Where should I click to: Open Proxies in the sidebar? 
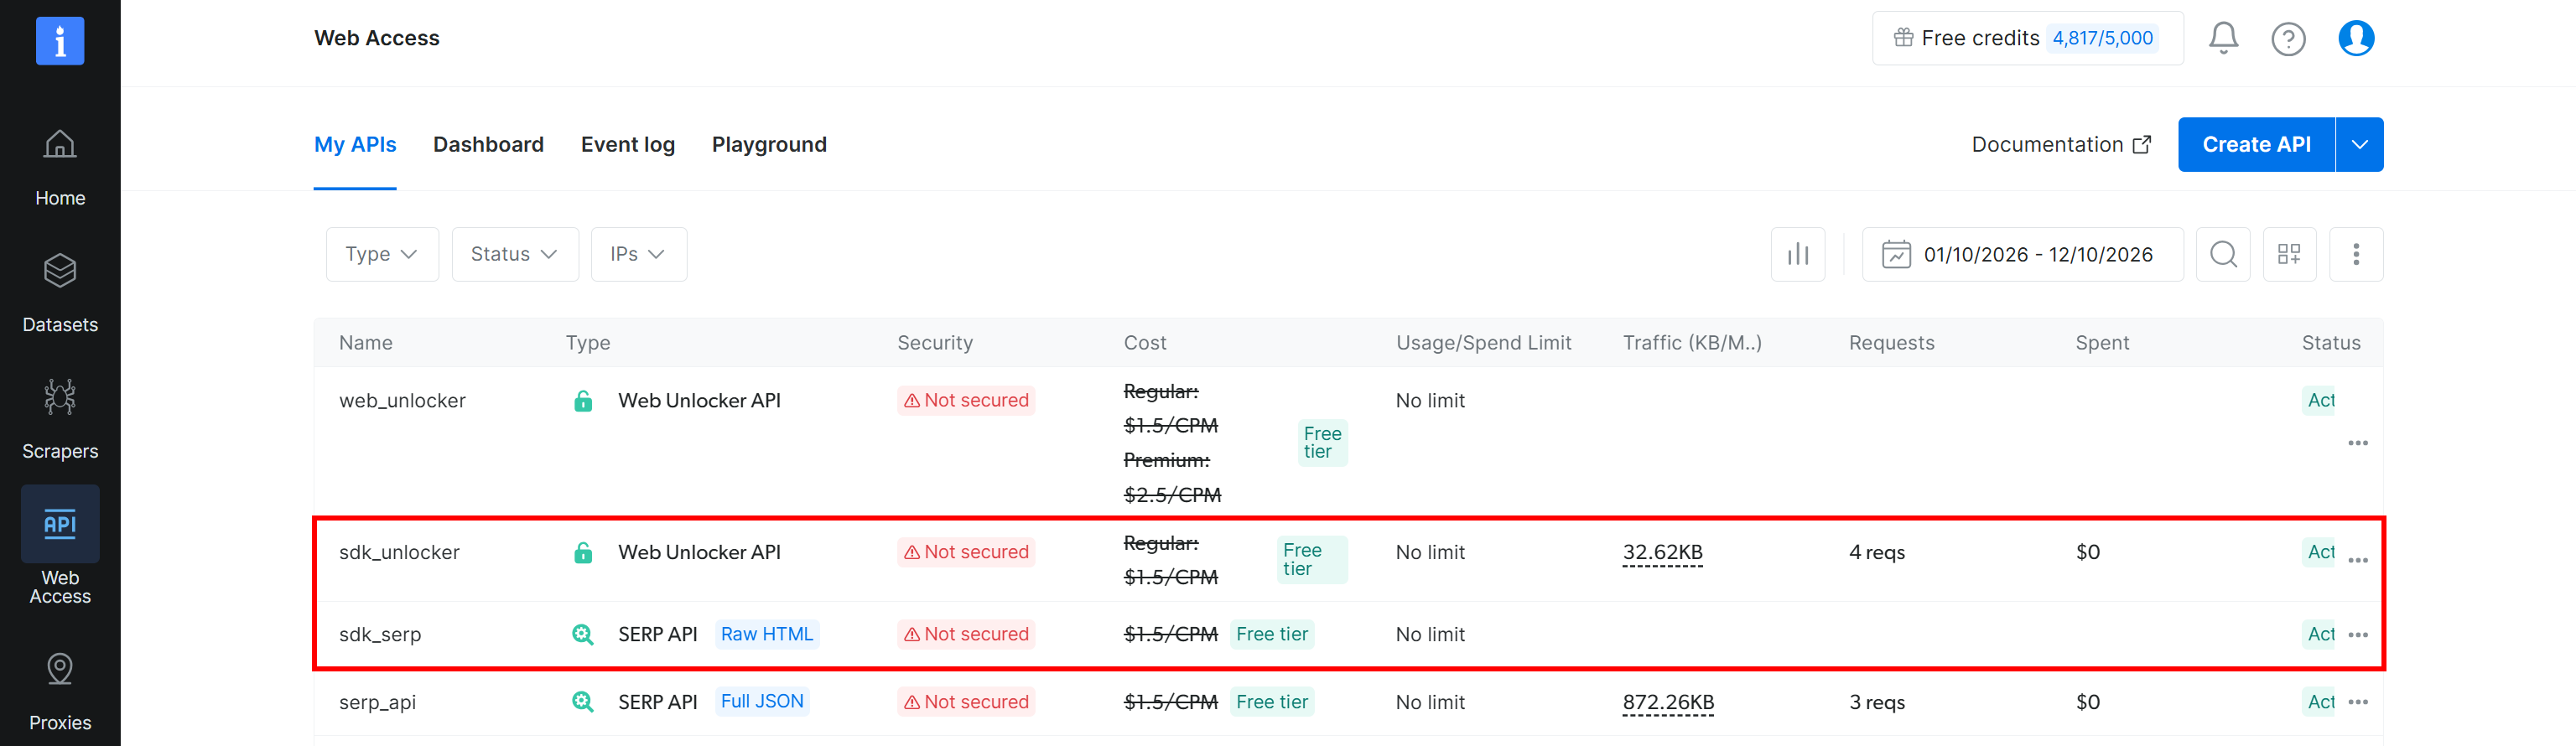(60, 692)
